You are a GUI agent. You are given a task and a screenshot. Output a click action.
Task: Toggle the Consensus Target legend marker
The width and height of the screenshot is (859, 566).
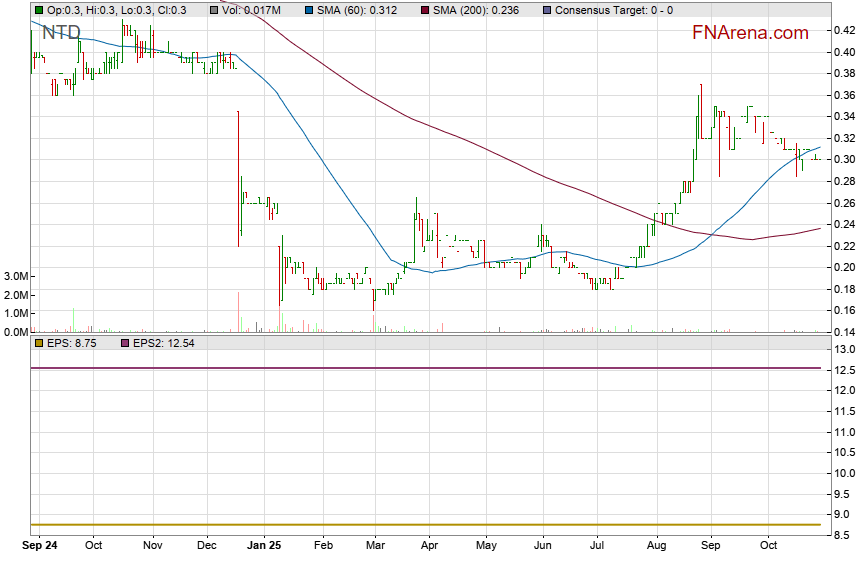click(x=546, y=10)
